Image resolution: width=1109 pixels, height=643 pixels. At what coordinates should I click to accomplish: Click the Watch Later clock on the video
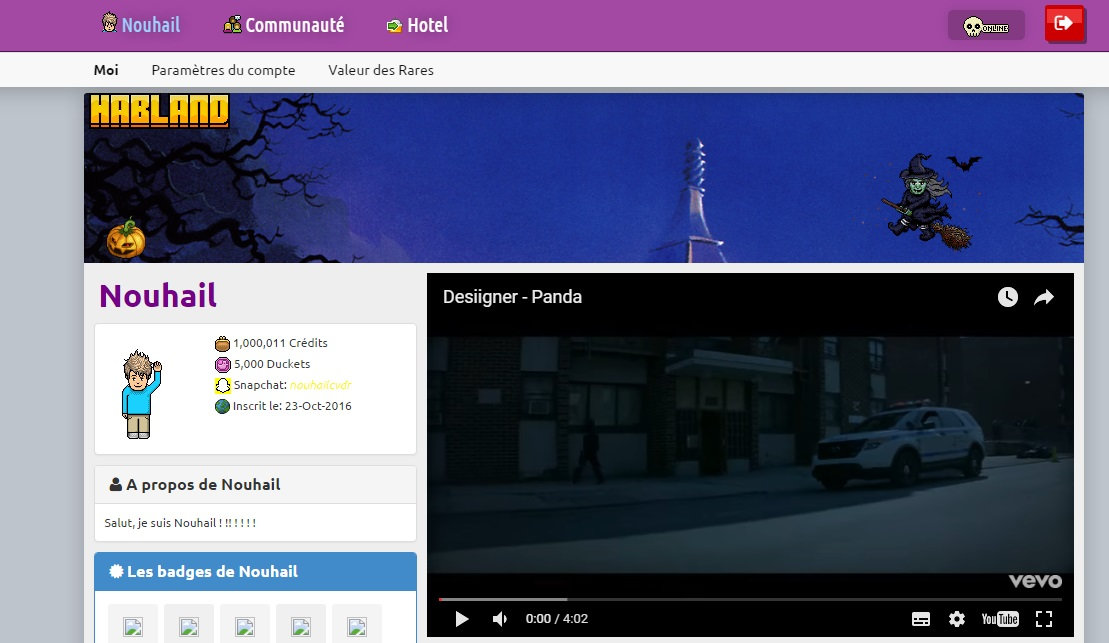[1006, 297]
